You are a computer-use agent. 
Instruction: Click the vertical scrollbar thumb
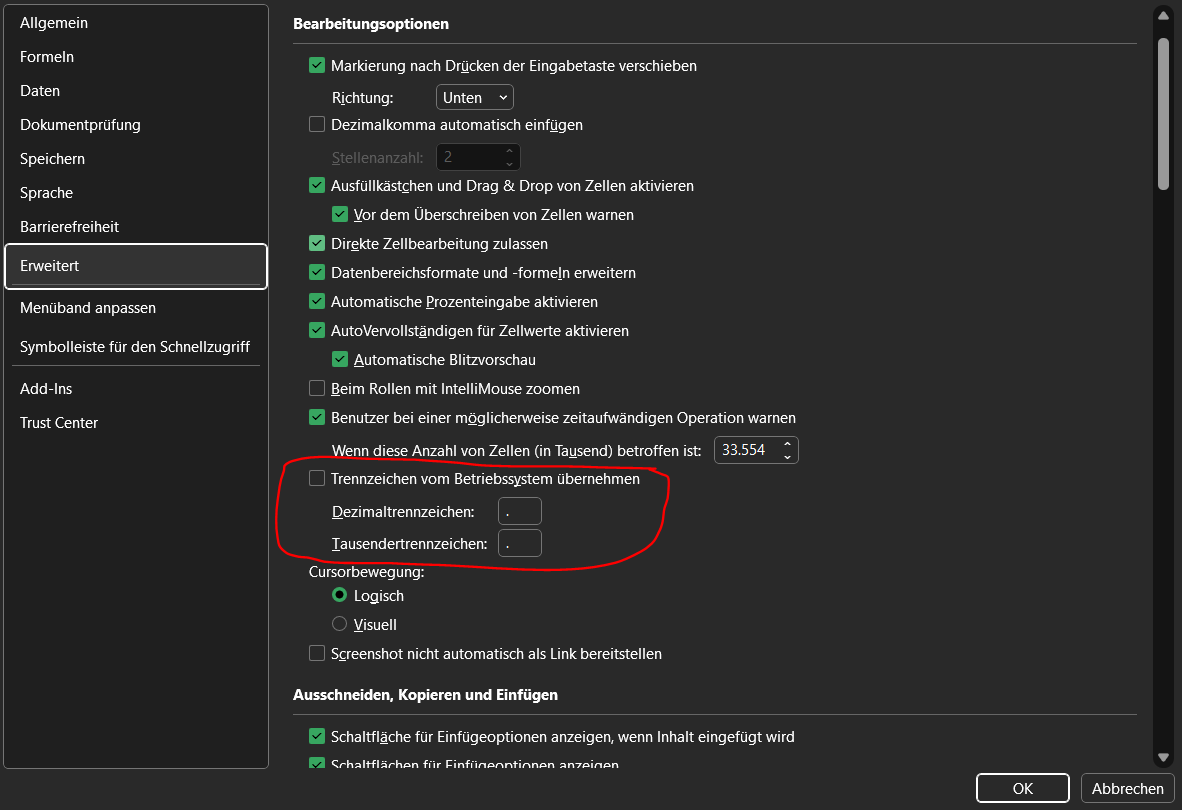click(1163, 113)
